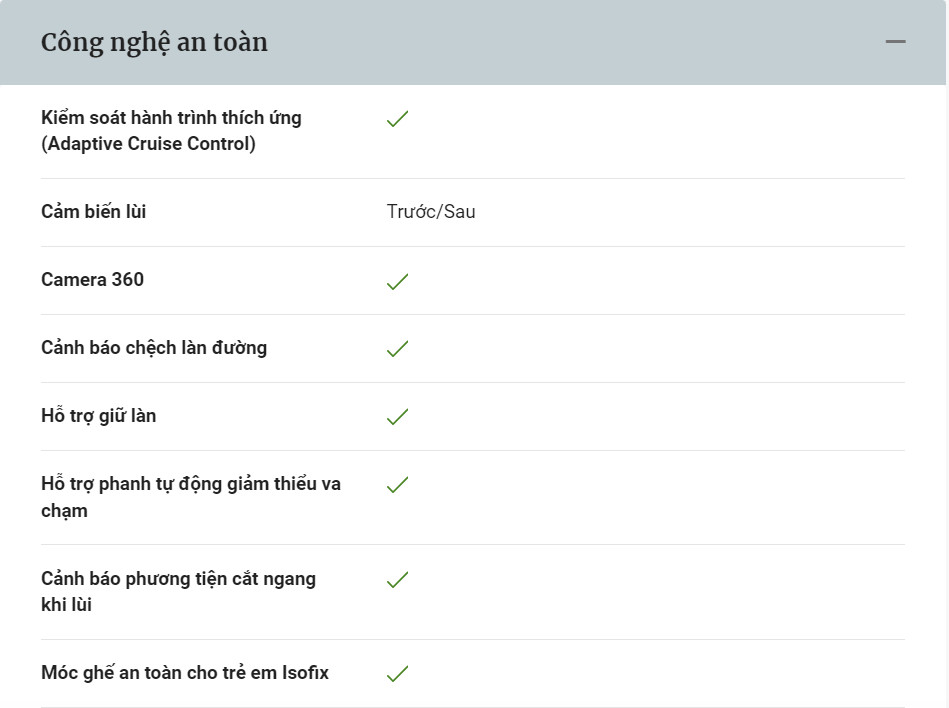Image resolution: width=949 pixels, height=708 pixels.
Task: Click checkmark for Cảnh báo phương tiện cắt ngang
Action: tap(398, 580)
